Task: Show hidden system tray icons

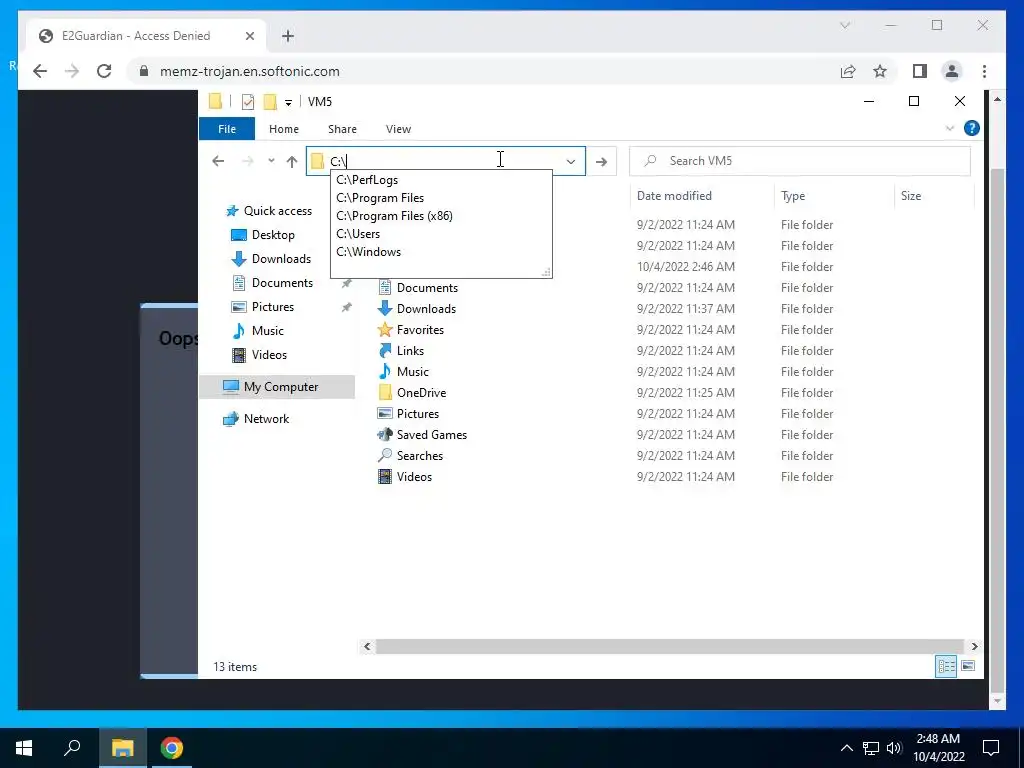Action: pyautogui.click(x=846, y=748)
